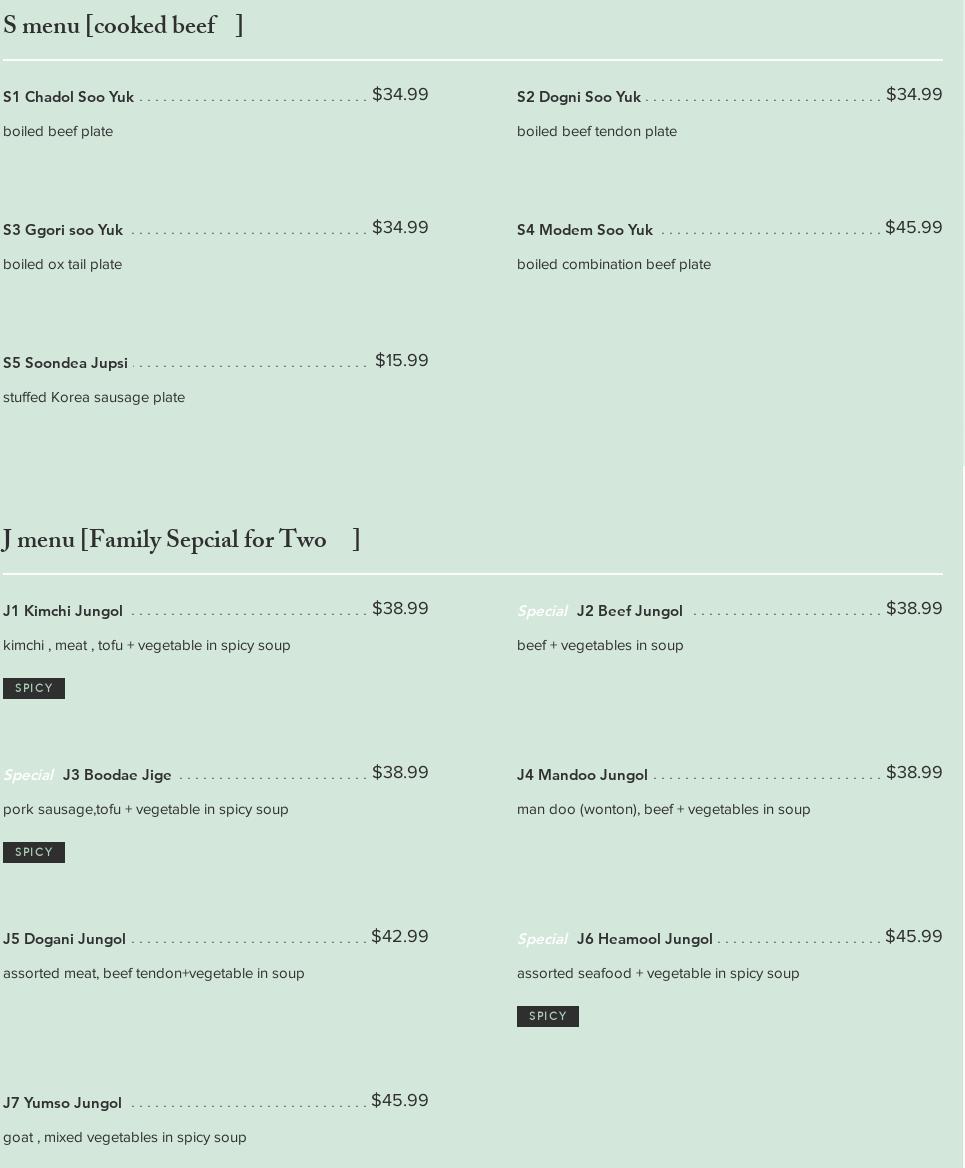The height and width of the screenshot is (1168, 965).
Task: Choose the J4 Mandoo Jungol dish
Action: point(582,775)
